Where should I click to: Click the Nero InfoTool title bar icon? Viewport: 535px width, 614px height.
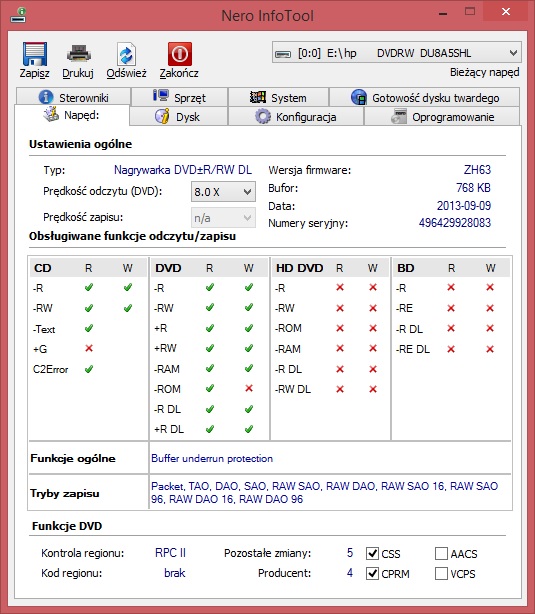pos(18,15)
